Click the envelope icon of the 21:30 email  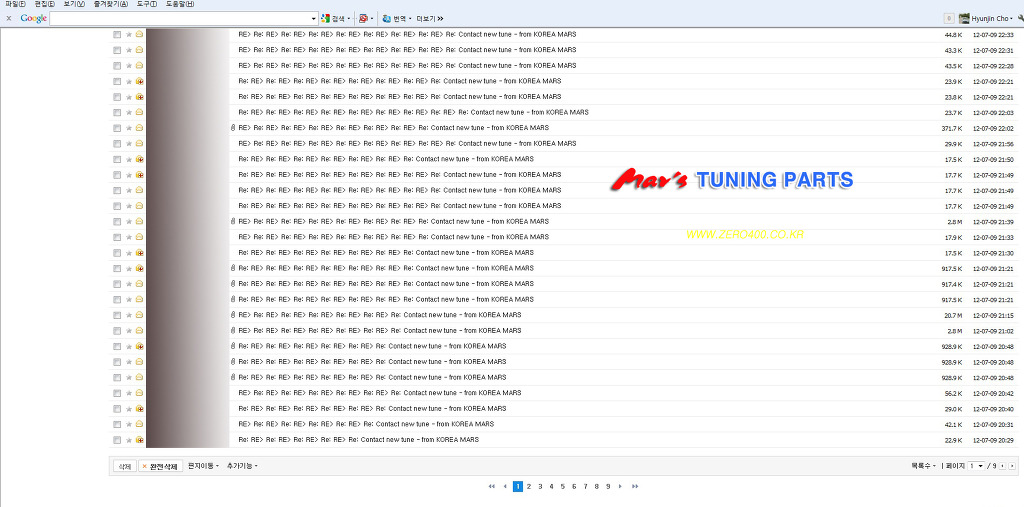139,253
